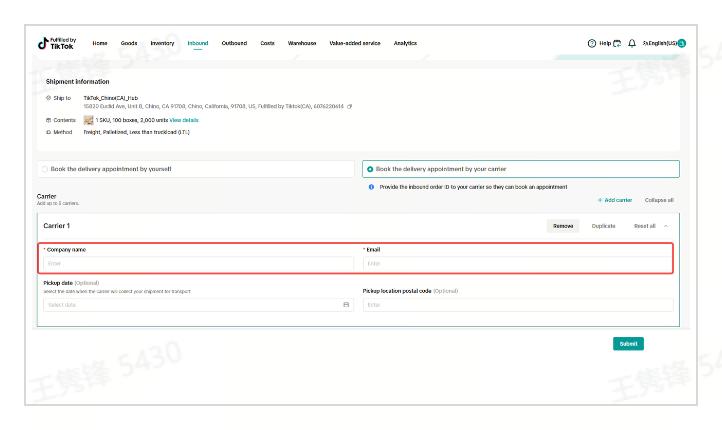The image size is (722, 430).
Task: Click the calendar icon beside Help
Action: pos(617,43)
